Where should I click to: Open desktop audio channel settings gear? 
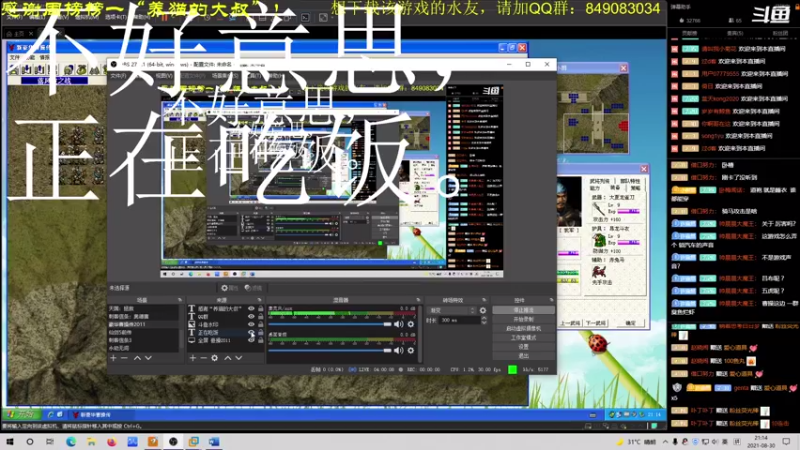click(x=410, y=350)
